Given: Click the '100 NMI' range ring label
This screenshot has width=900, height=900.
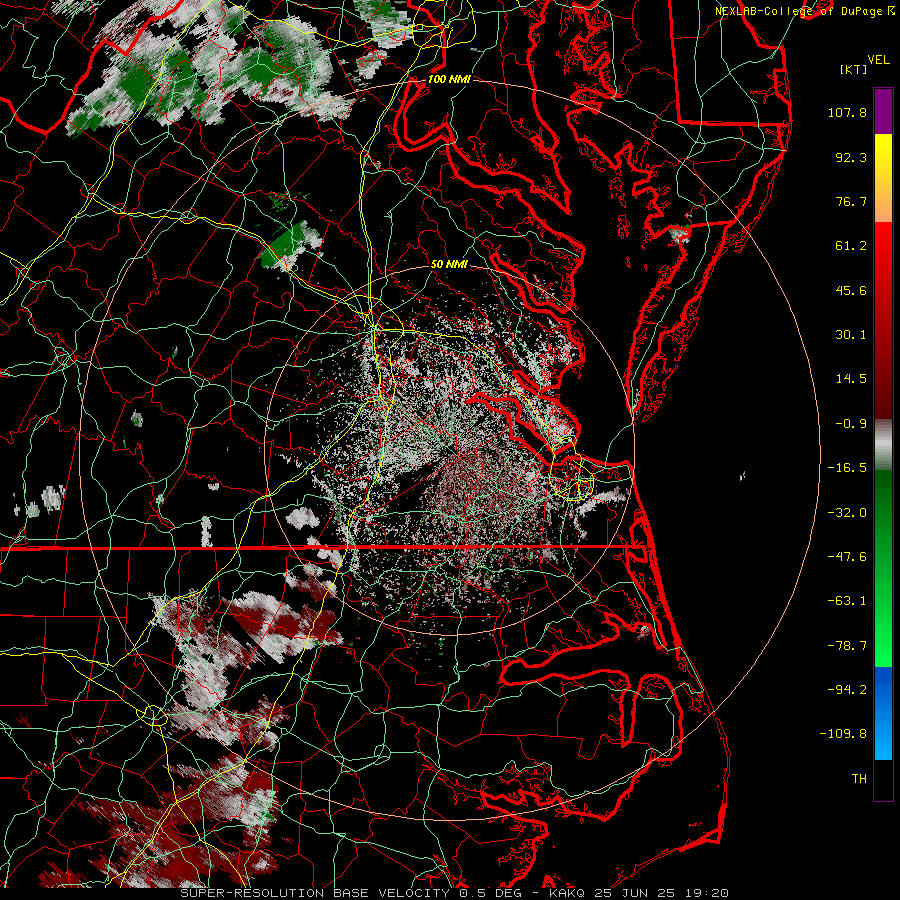Looking at the screenshot, I should point(448,79).
